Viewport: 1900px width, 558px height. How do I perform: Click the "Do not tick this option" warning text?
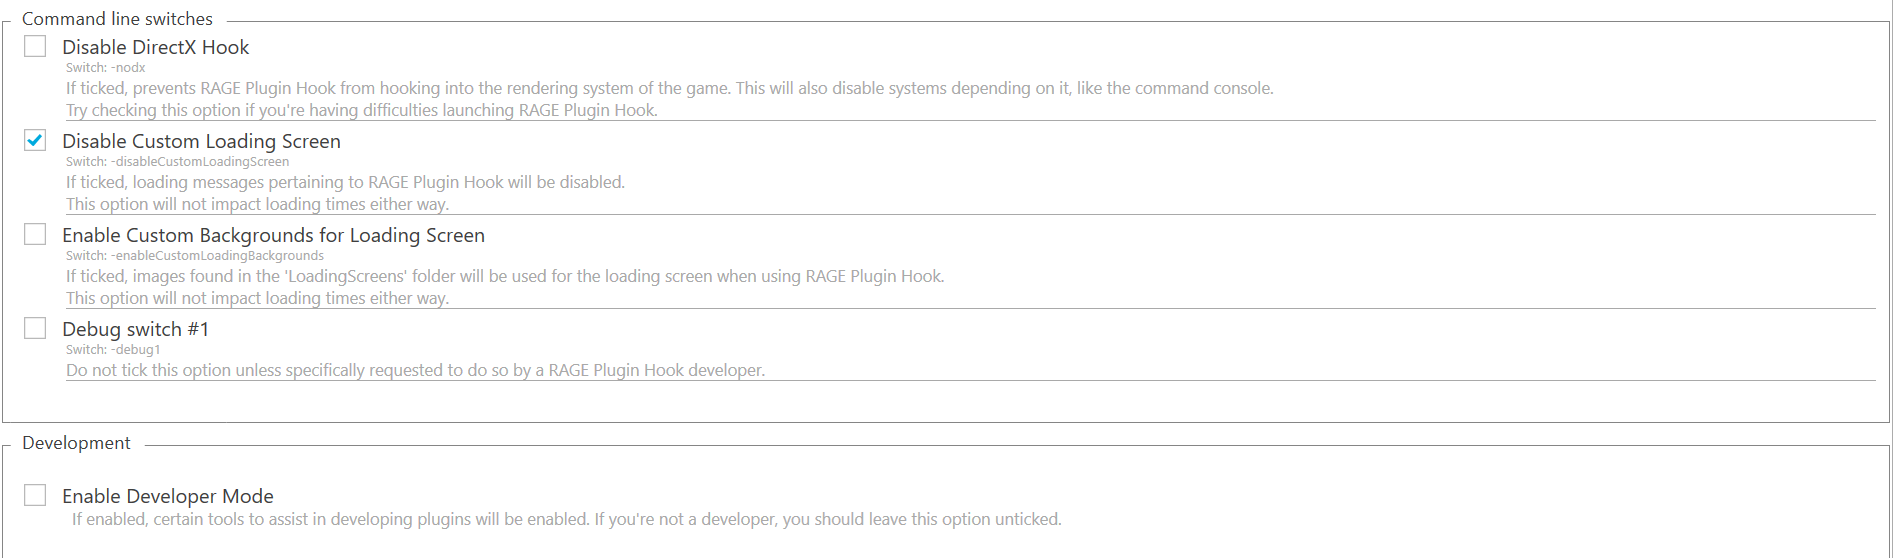click(415, 370)
